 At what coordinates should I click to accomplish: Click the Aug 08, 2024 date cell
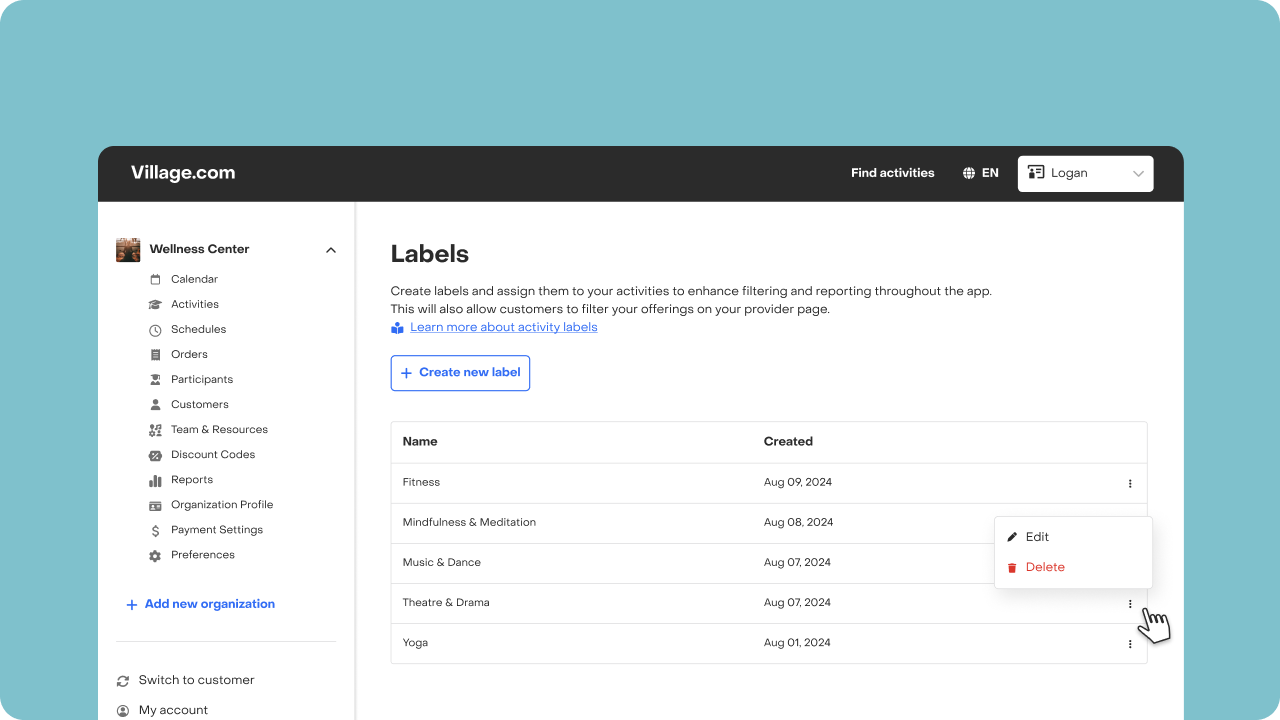(798, 522)
